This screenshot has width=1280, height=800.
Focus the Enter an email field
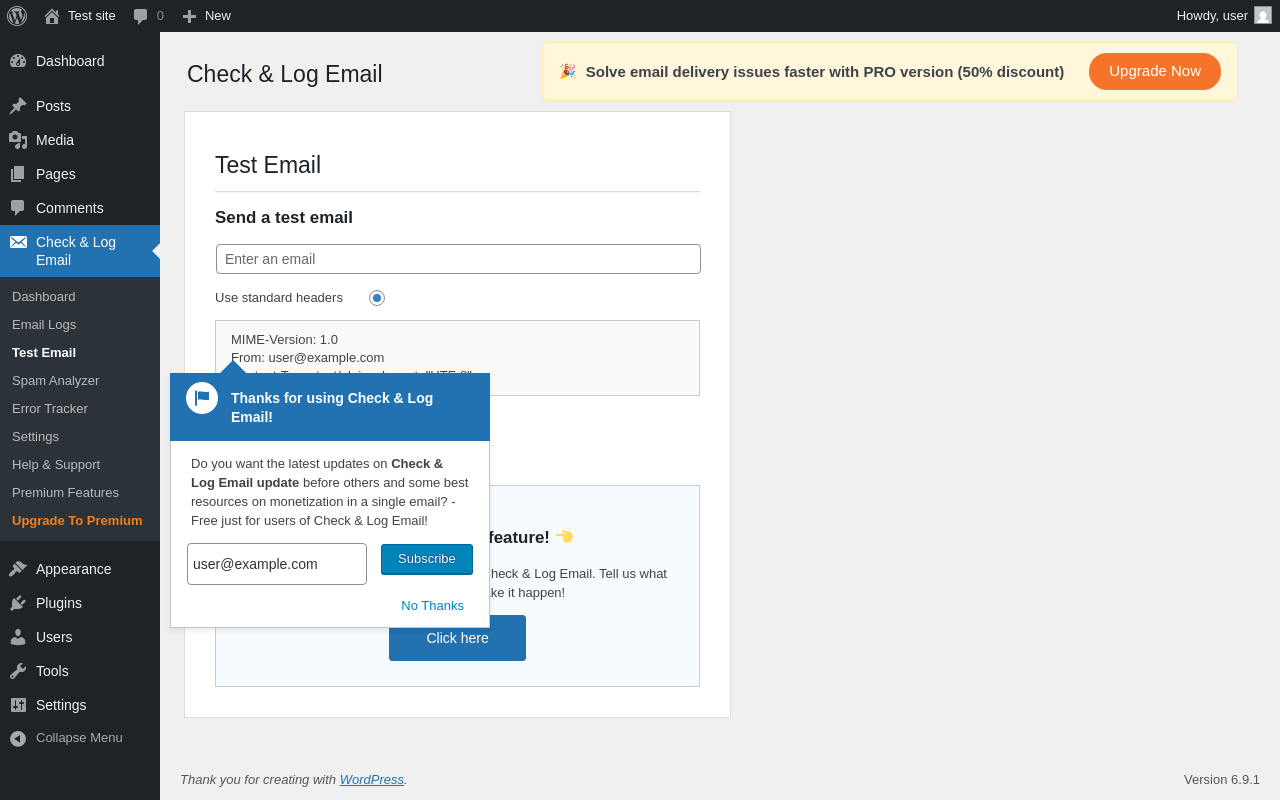coord(458,259)
